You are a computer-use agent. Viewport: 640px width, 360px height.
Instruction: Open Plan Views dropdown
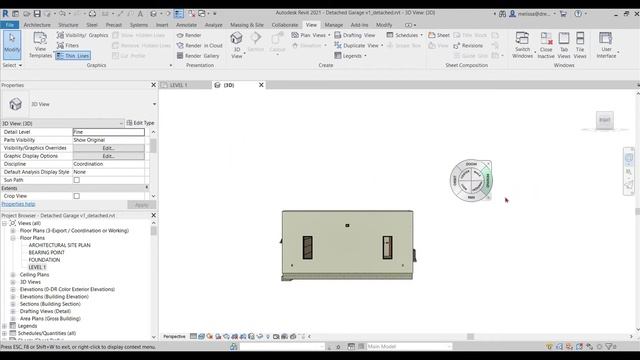(x=311, y=35)
